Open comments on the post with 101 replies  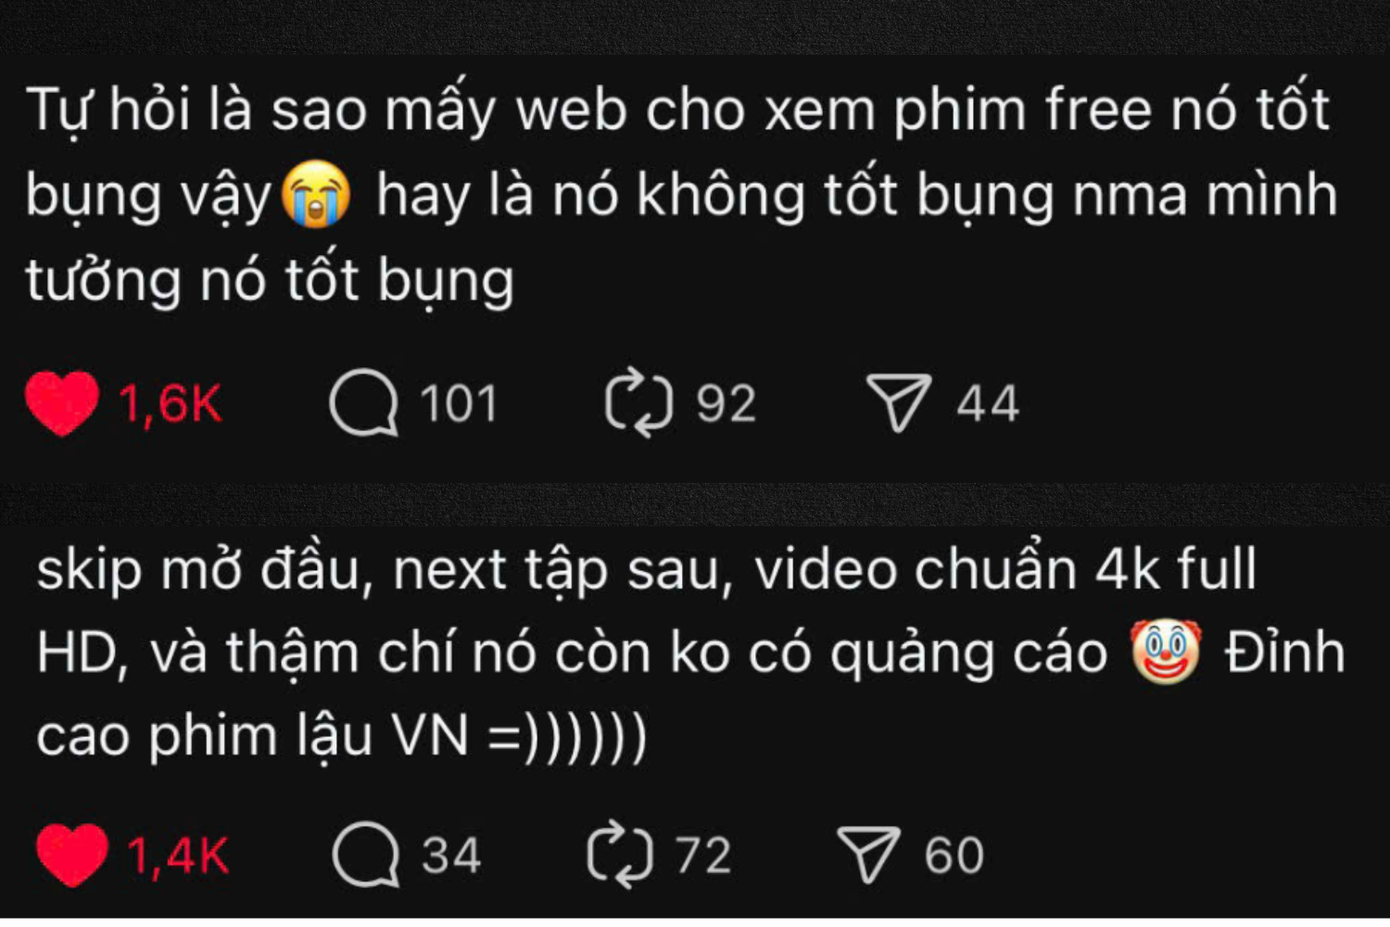tap(364, 403)
